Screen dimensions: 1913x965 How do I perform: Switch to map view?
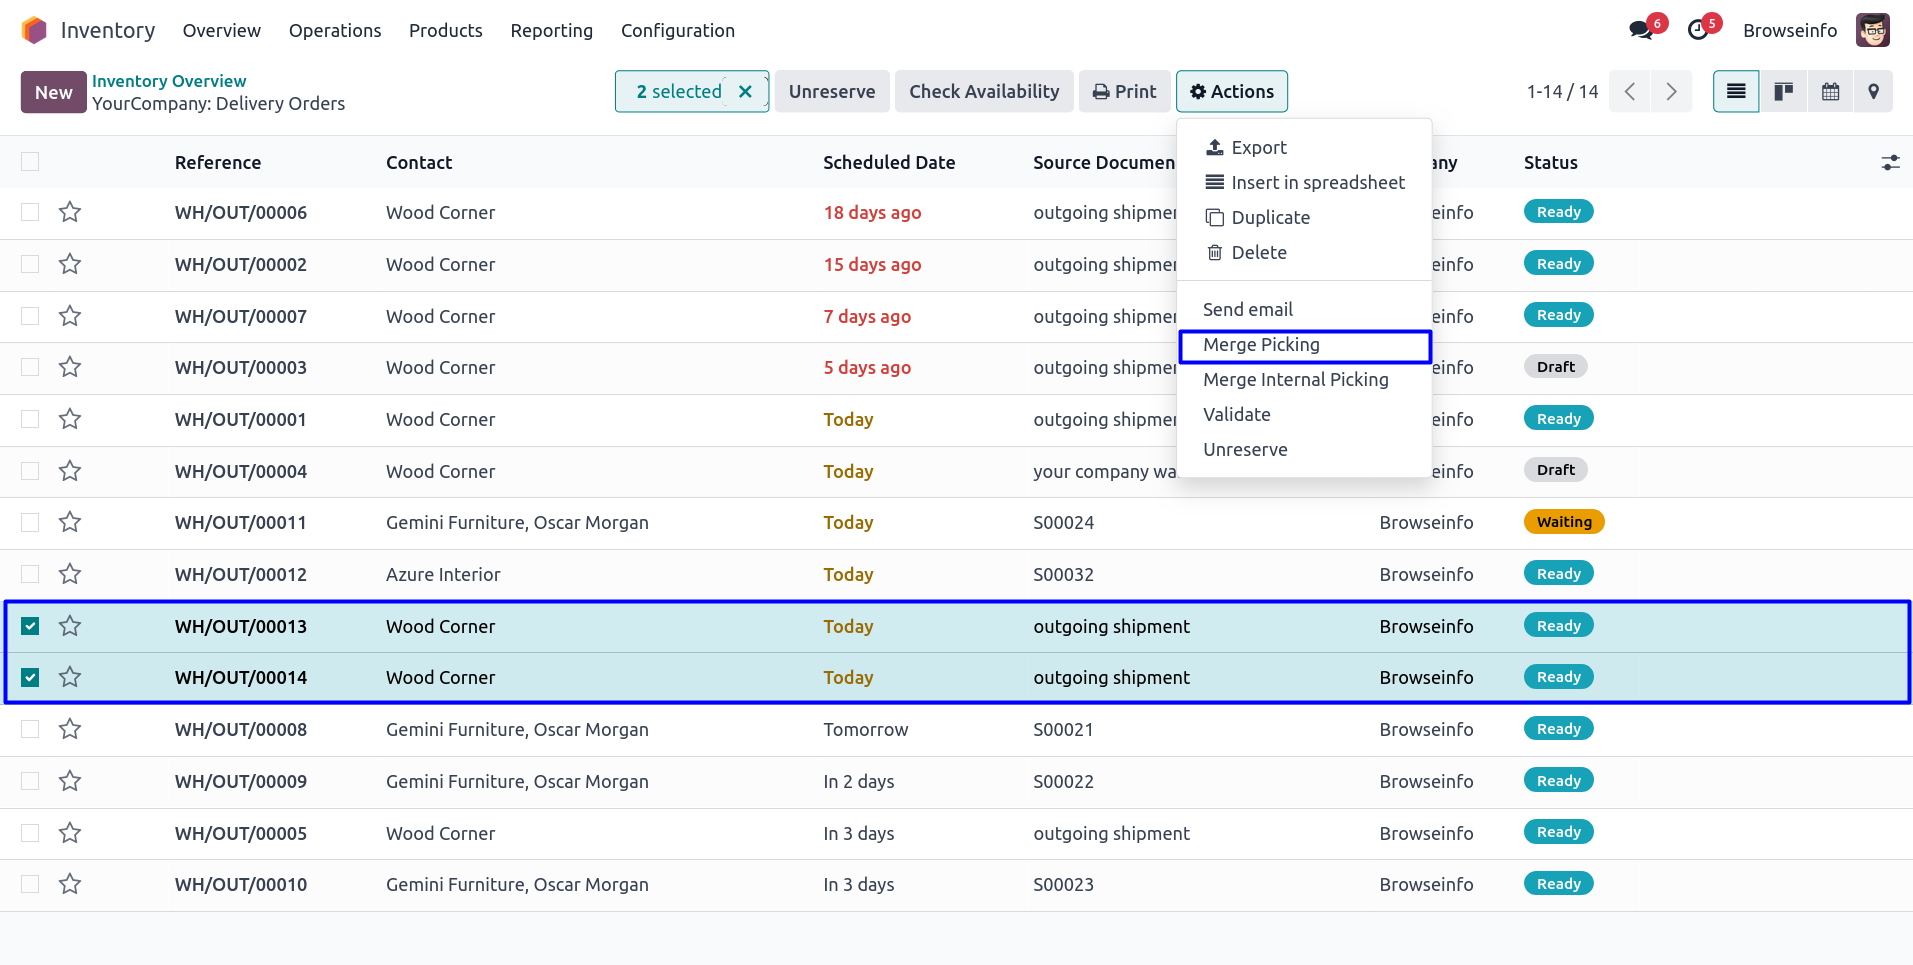point(1873,92)
